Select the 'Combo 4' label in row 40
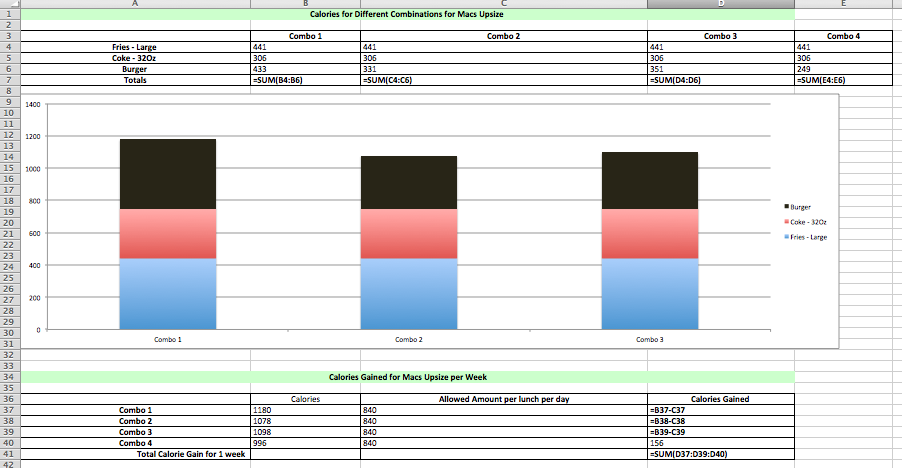Image resolution: width=902 pixels, height=468 pixels. [136, 443]
